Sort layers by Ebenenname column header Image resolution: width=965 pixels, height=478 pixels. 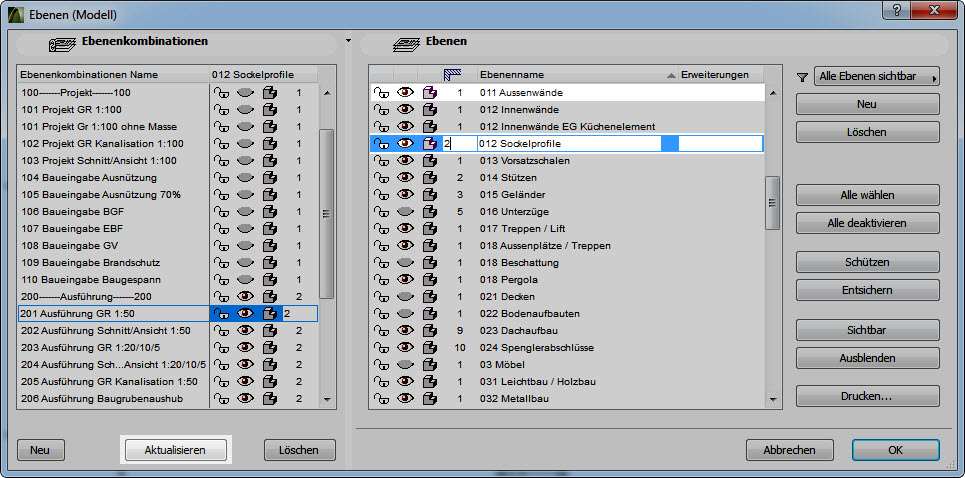577,74
